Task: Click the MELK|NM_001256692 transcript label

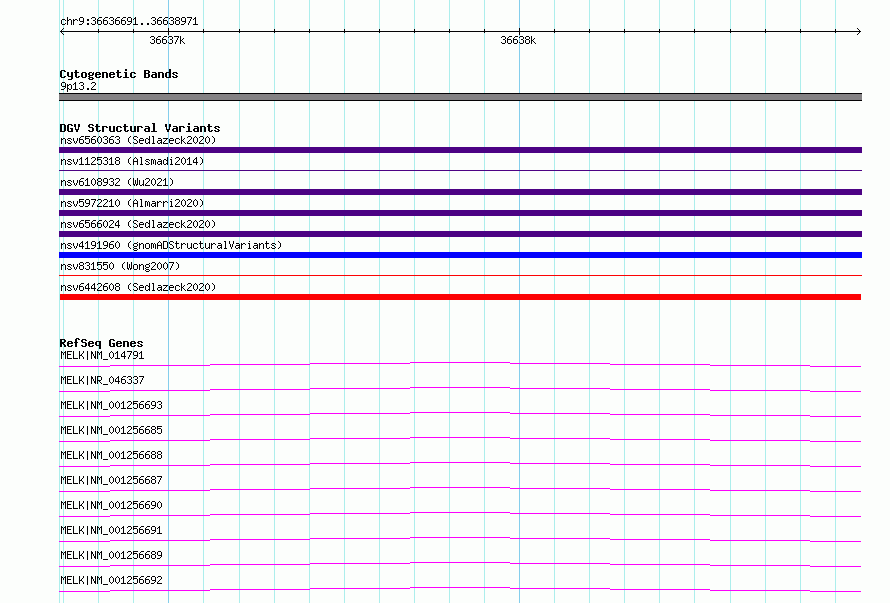Action: point(111,580)
